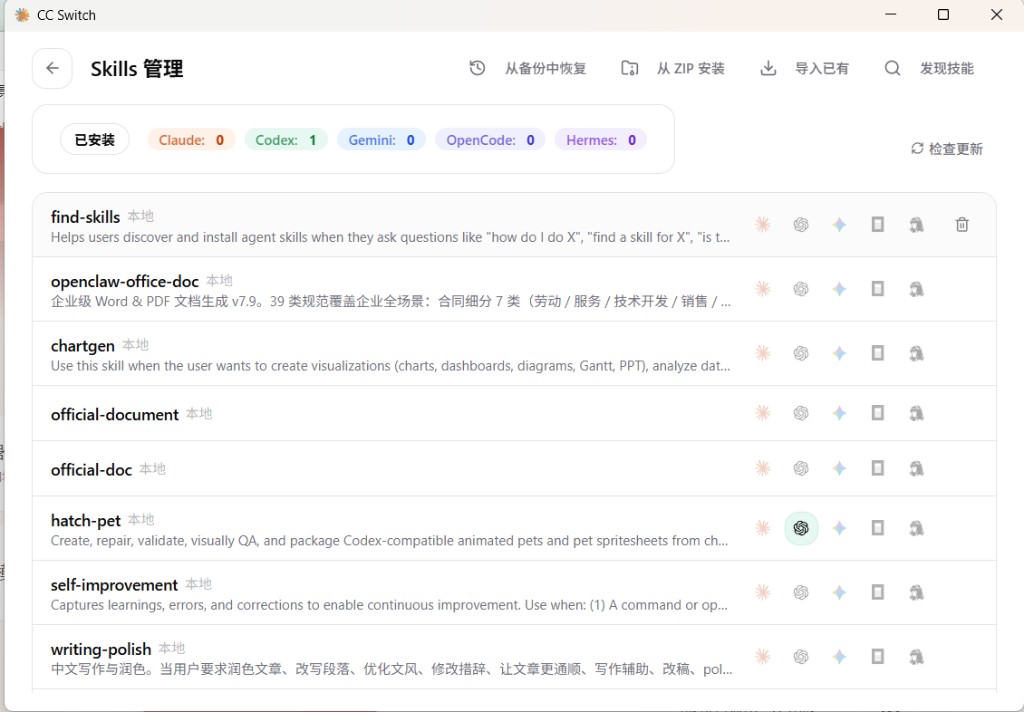1024x712 pixels.
Task: Click 从 ZIP 安装 button label
Action: tap(691, 69)
